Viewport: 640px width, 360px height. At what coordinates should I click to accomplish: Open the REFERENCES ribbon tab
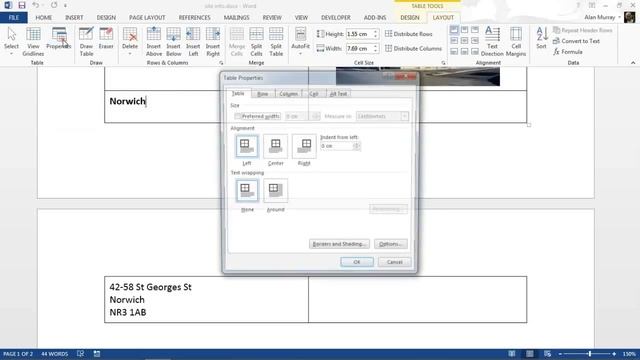194,18
